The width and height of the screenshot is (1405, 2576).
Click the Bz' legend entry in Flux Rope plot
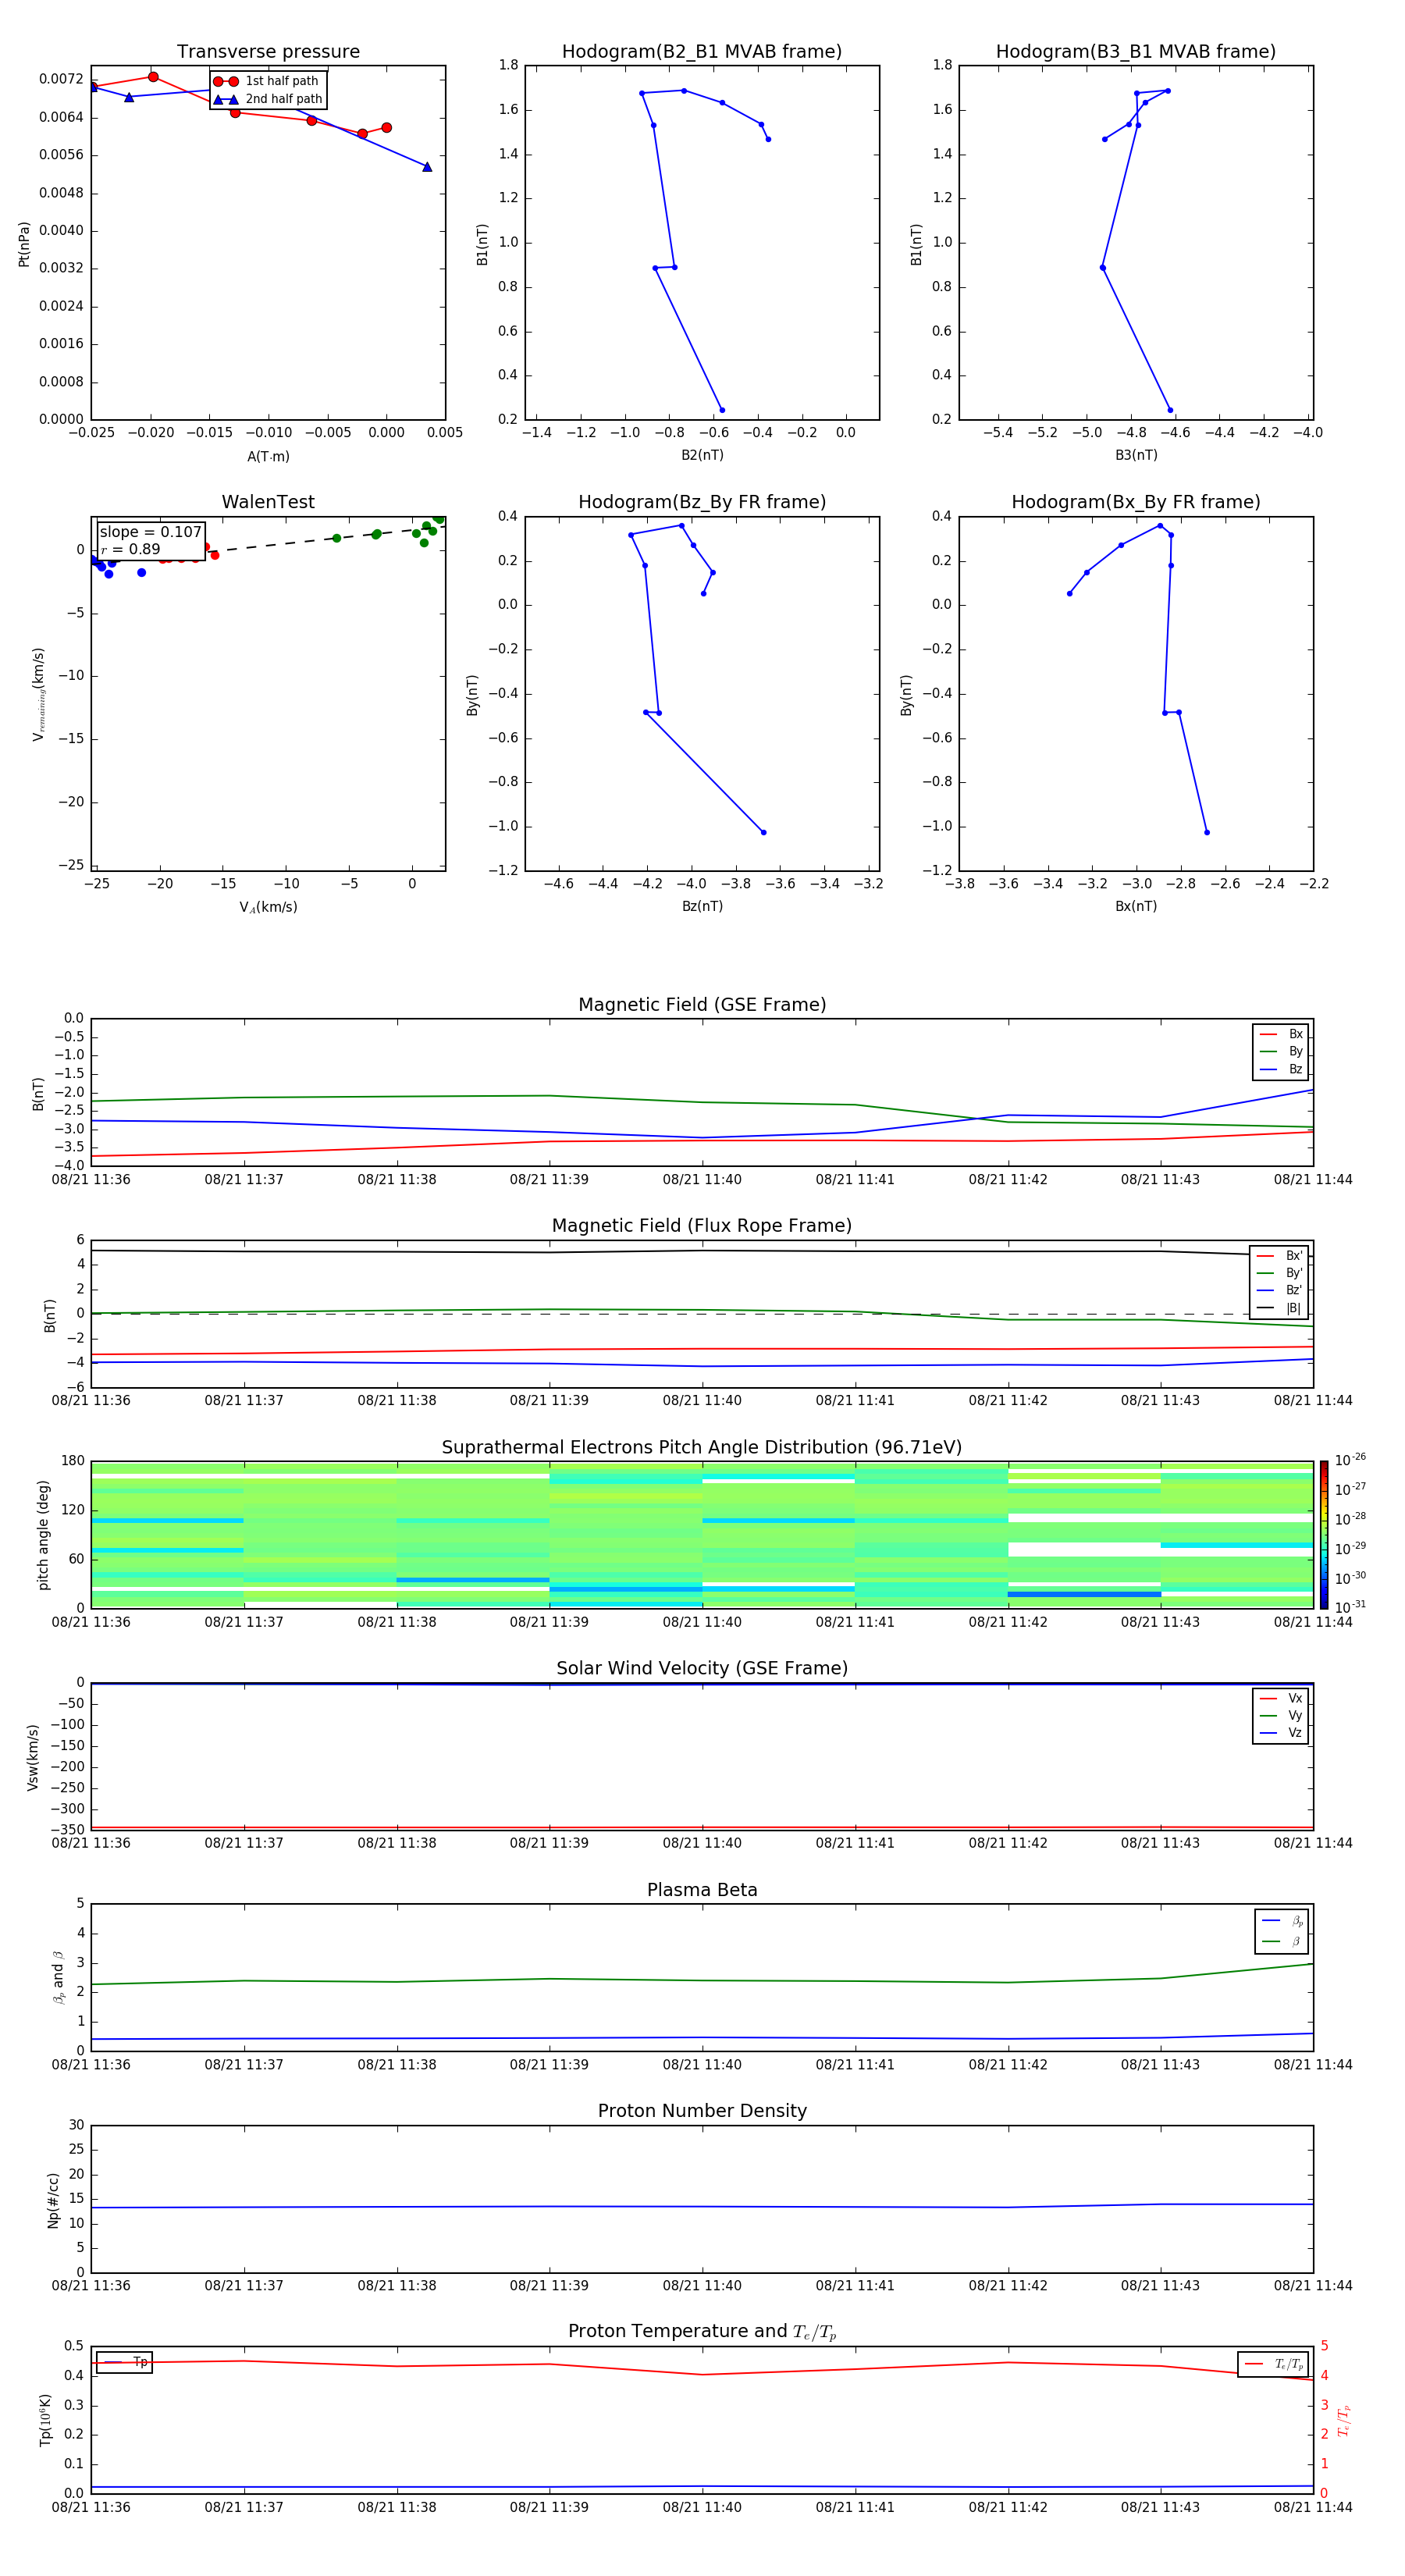pos(1279,1290)
